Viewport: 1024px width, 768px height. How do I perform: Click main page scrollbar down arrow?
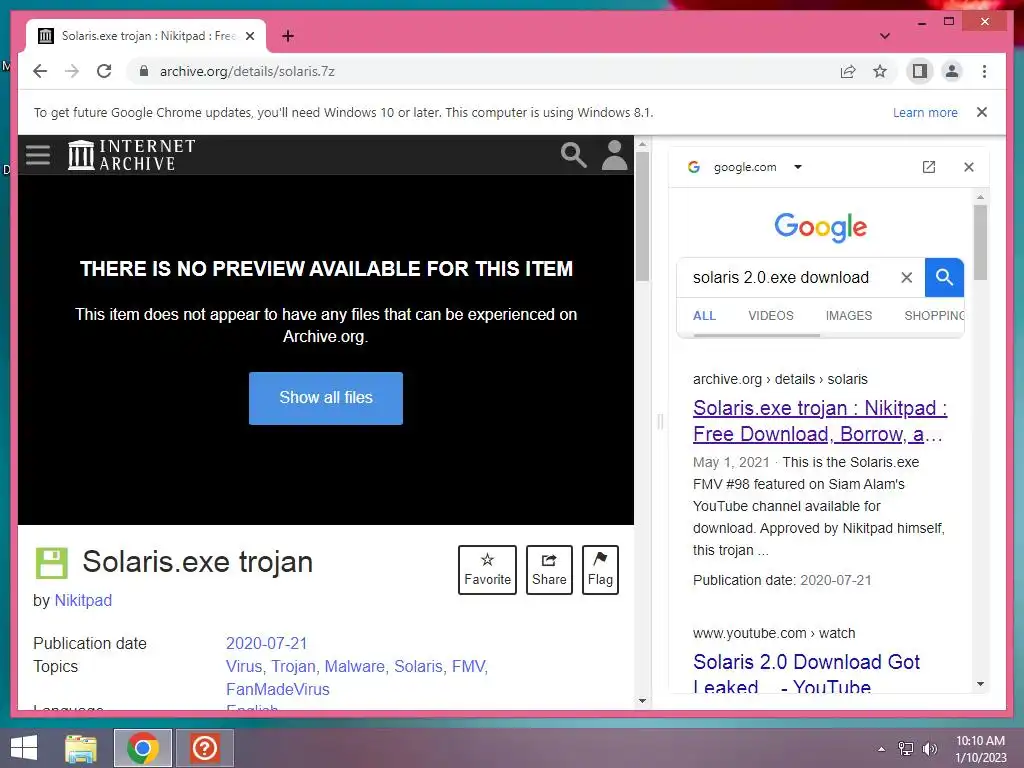click(642, 701)
